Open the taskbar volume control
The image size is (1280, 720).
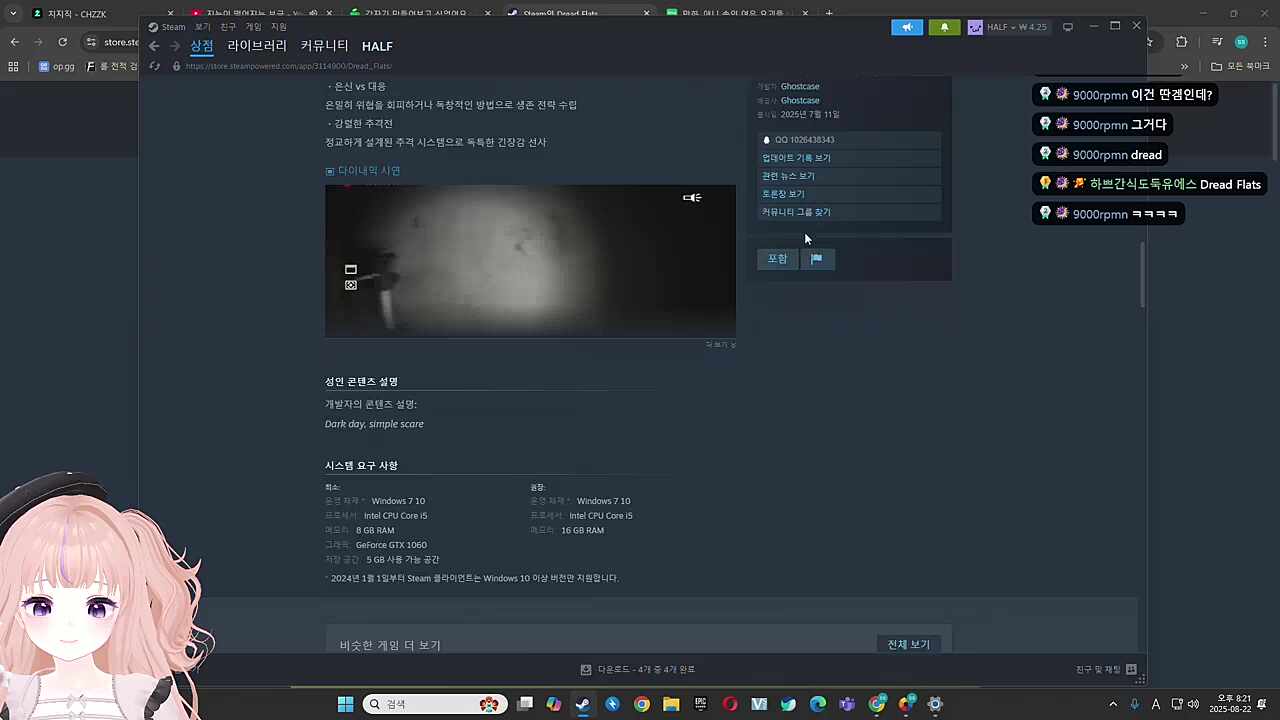[x=1193, y=704]
